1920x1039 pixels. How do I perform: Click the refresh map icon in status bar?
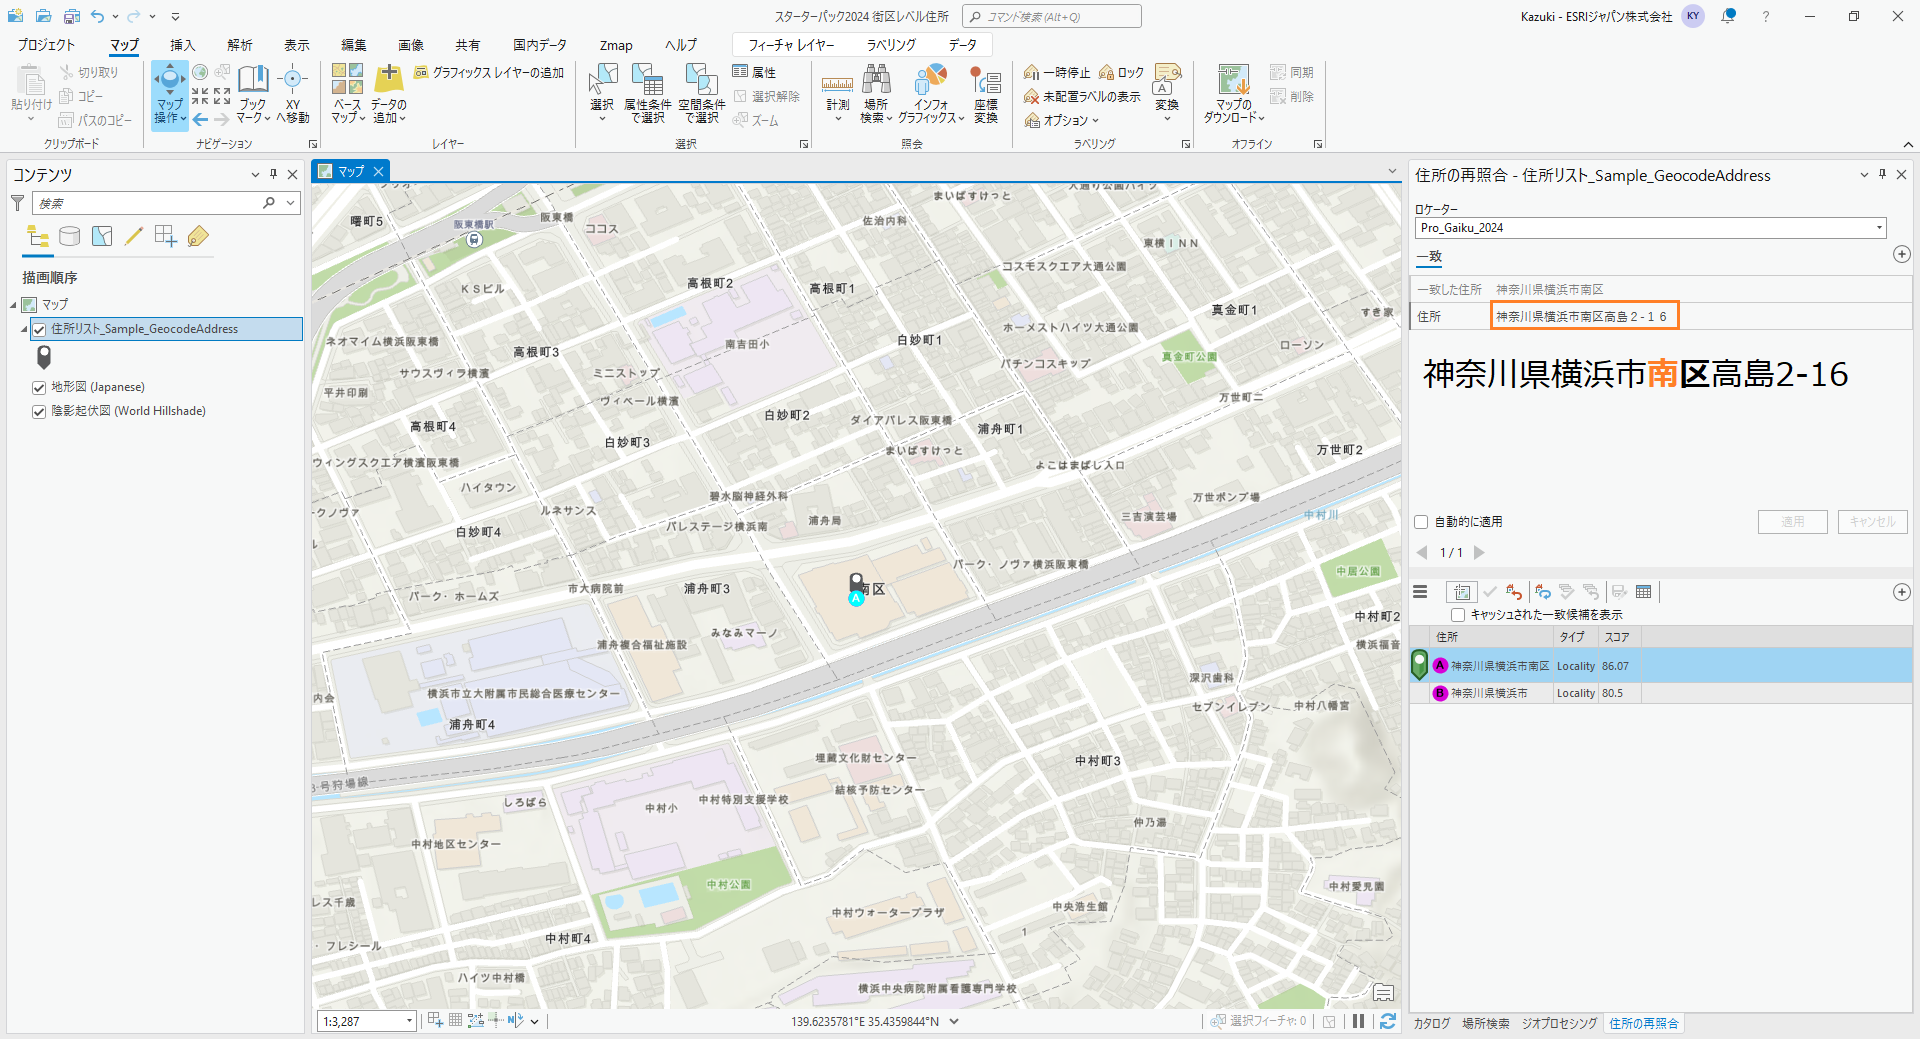tap(1387, 1021)
